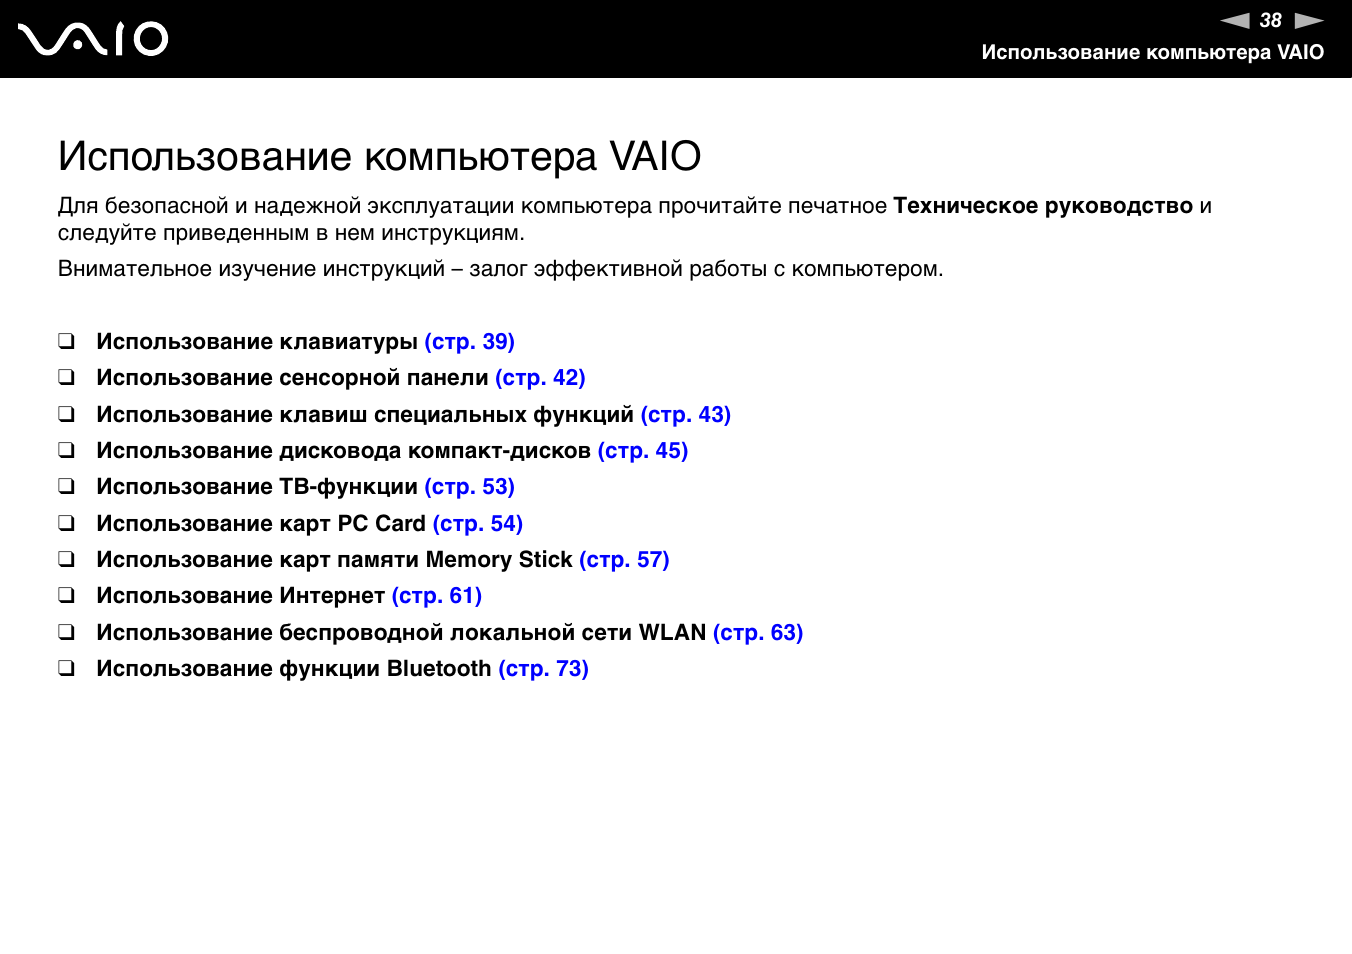Click bullet box beside 'Использование Интернет'
The image size is (1352, 954).
pos(66,595)
